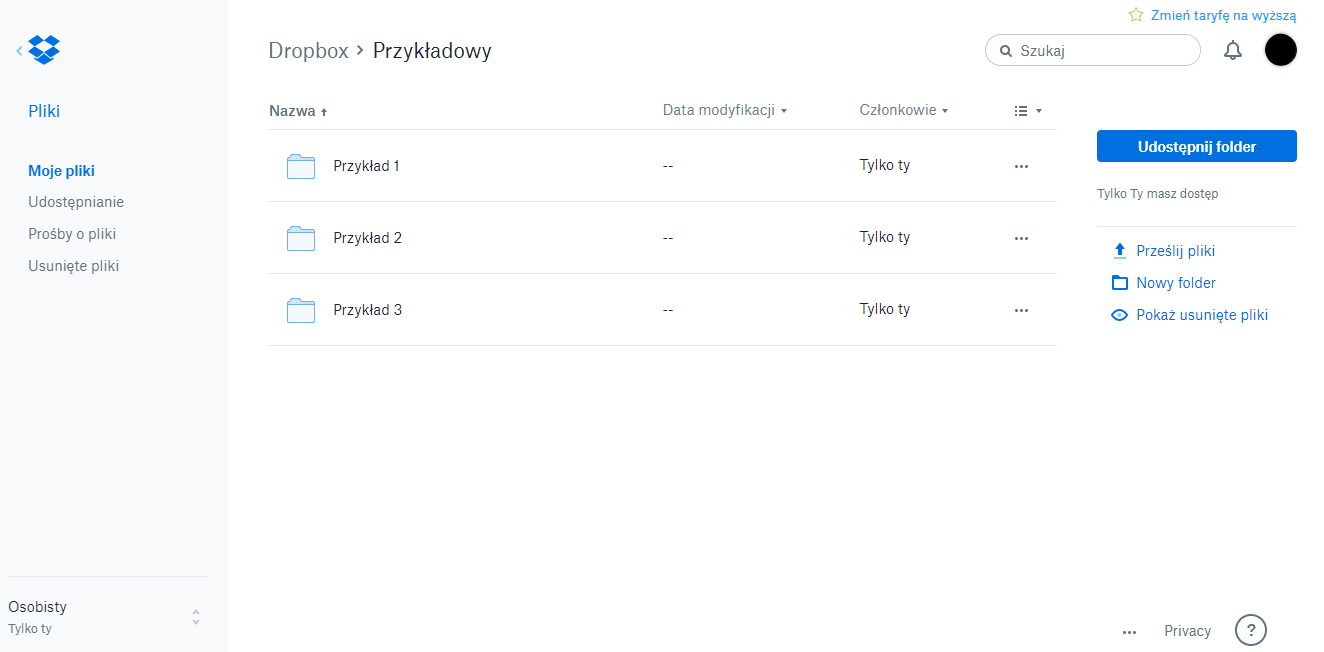1324x652 pixels.
Task: Open more options for Przykład 2
Action: pyautogui.click(x=1021, y=238)
